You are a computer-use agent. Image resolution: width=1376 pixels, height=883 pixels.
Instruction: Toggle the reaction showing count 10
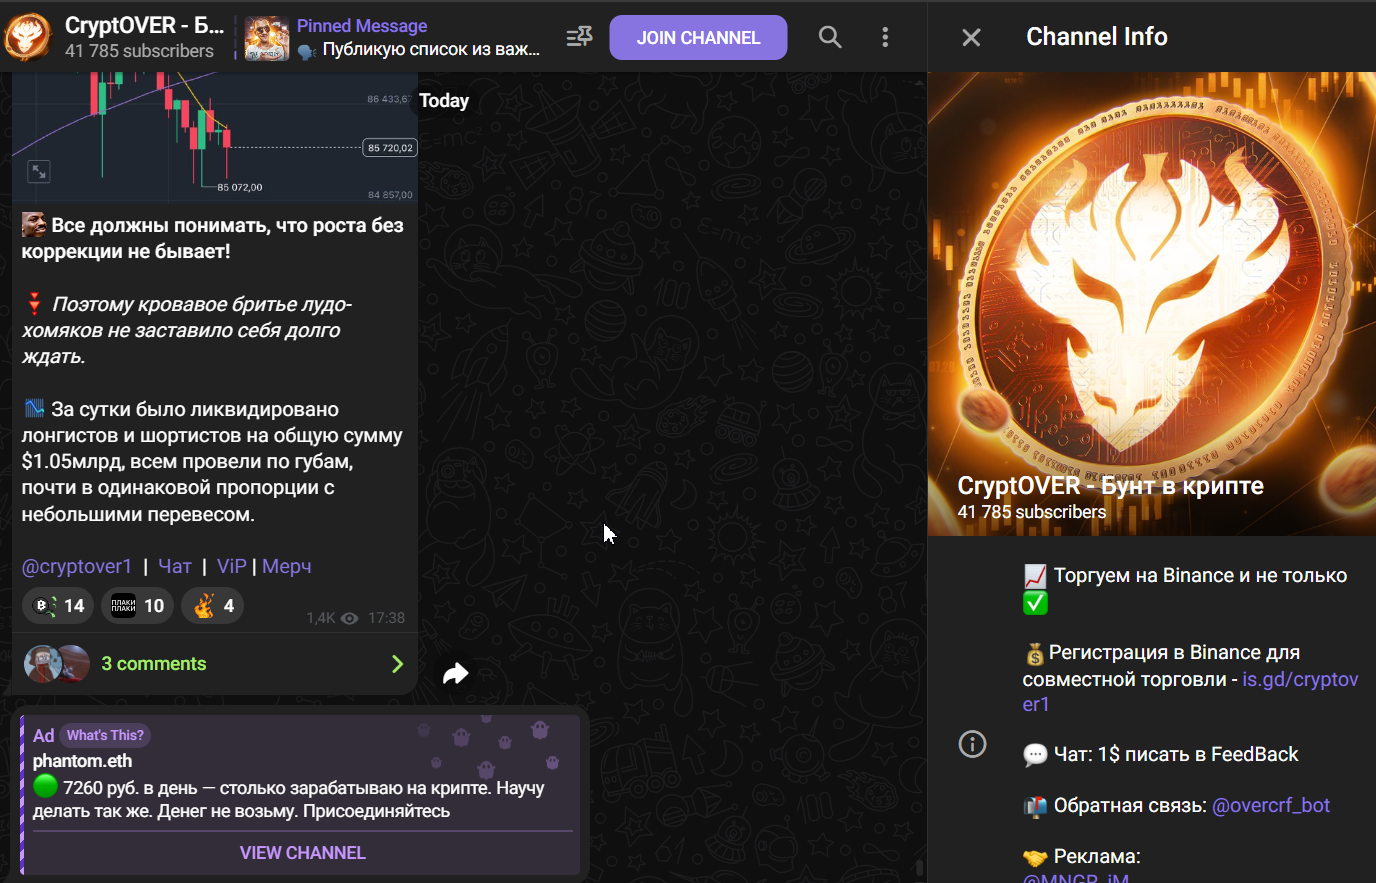(138, 606)
